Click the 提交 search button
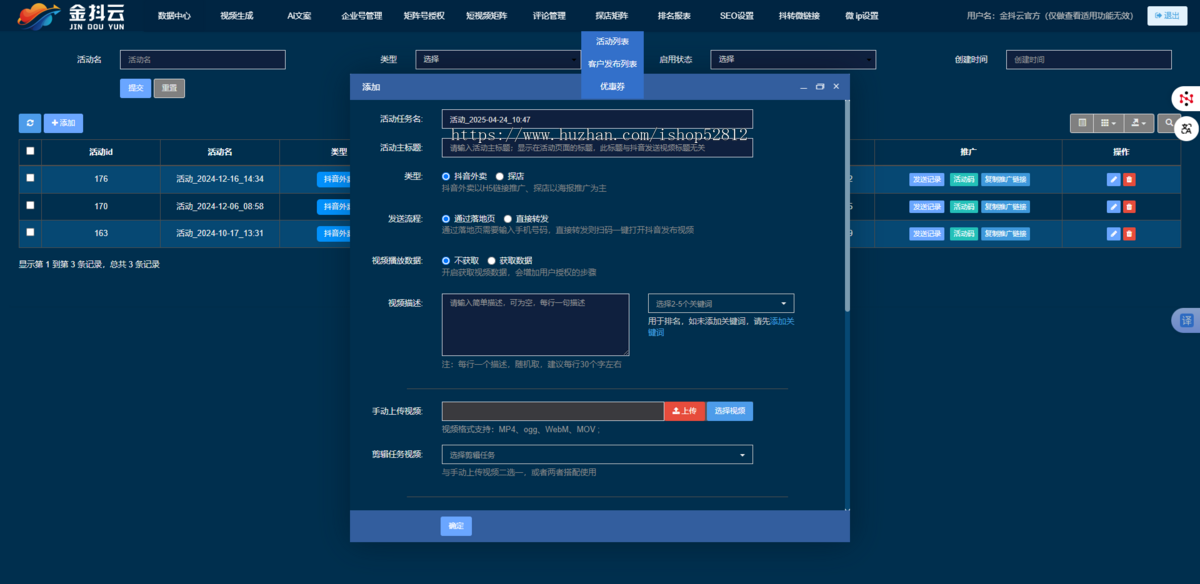Image resolution: width=1200 pixels, height=584 pixels. pyautogui.click(x=135, y=88)
